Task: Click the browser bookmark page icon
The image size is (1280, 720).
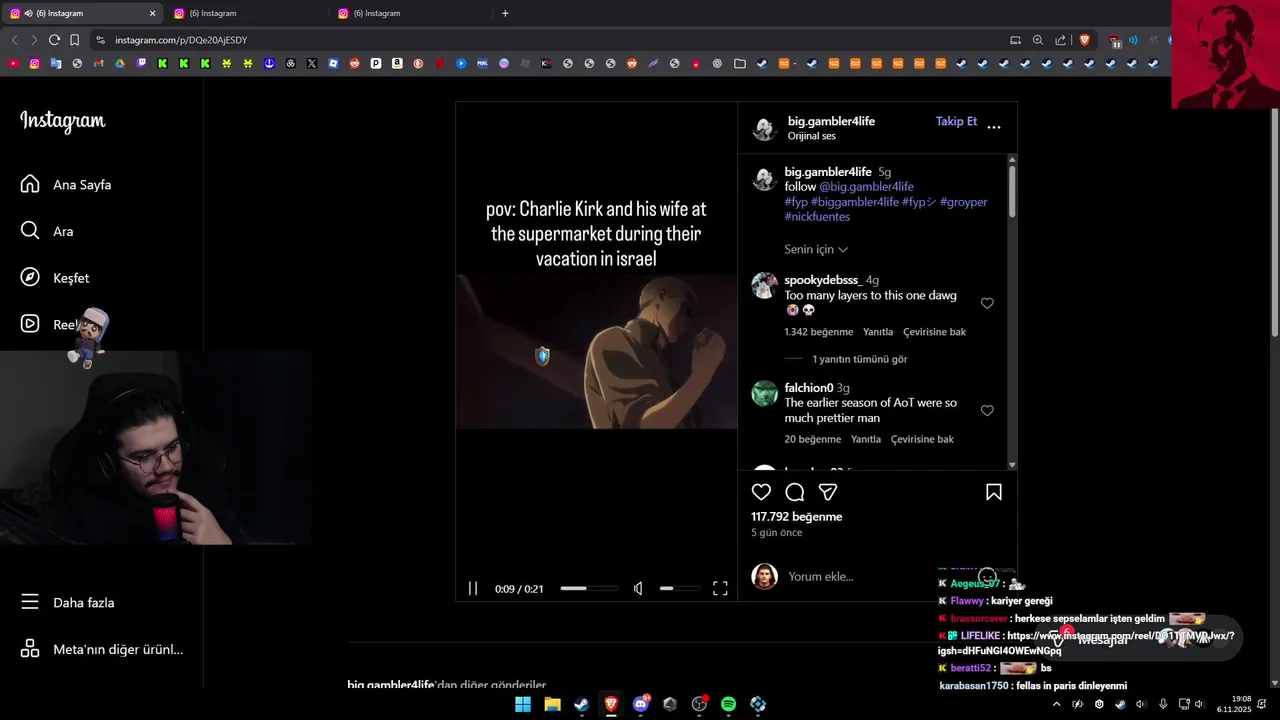Action: 75,40
